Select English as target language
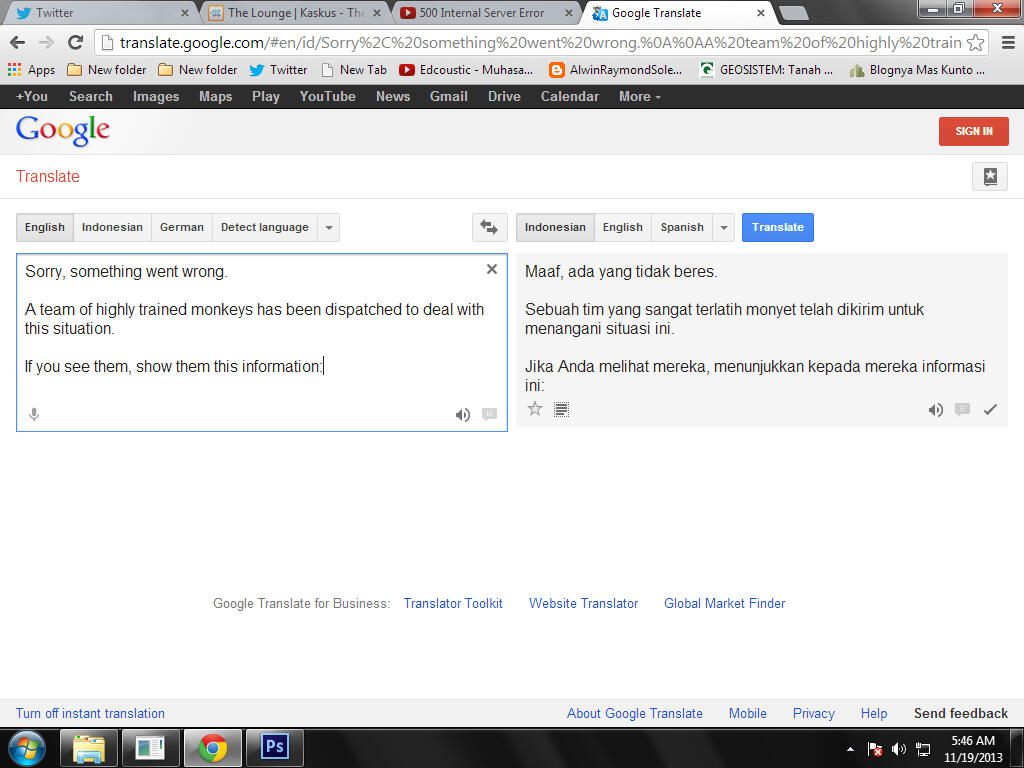 coord(622,227)
